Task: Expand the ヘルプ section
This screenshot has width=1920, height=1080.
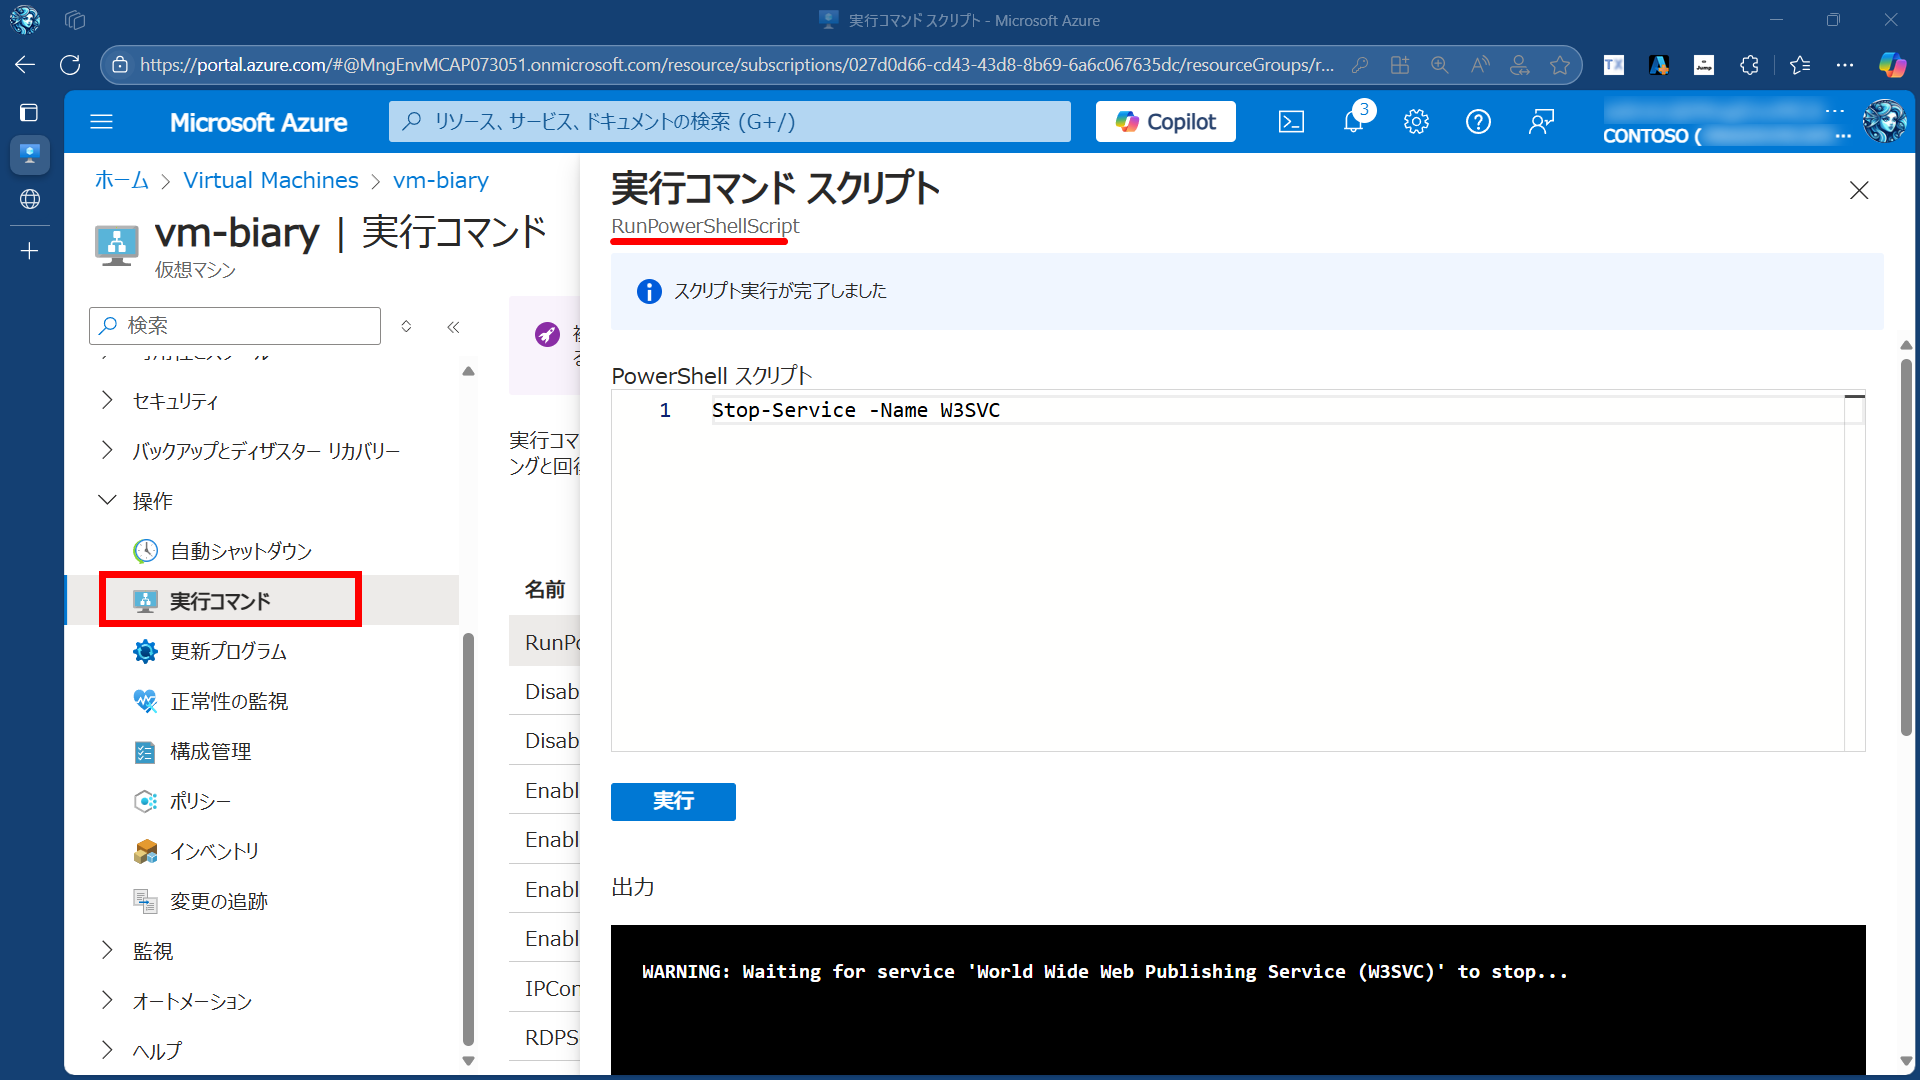Action: point(107,1050)
